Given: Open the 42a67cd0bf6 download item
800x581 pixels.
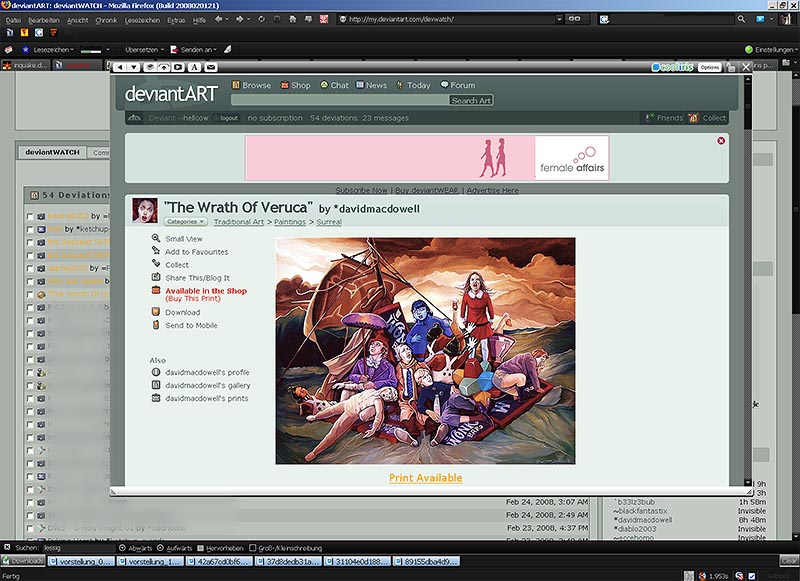Looking at the screenshot, I should tap(219, 562).
